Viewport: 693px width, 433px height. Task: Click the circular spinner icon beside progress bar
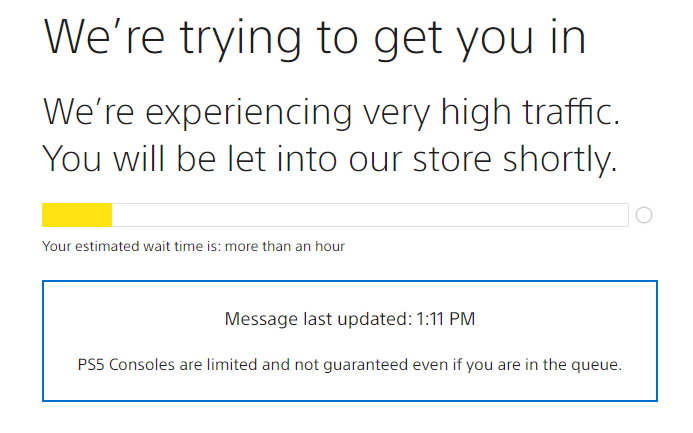(x=644, y=215)
